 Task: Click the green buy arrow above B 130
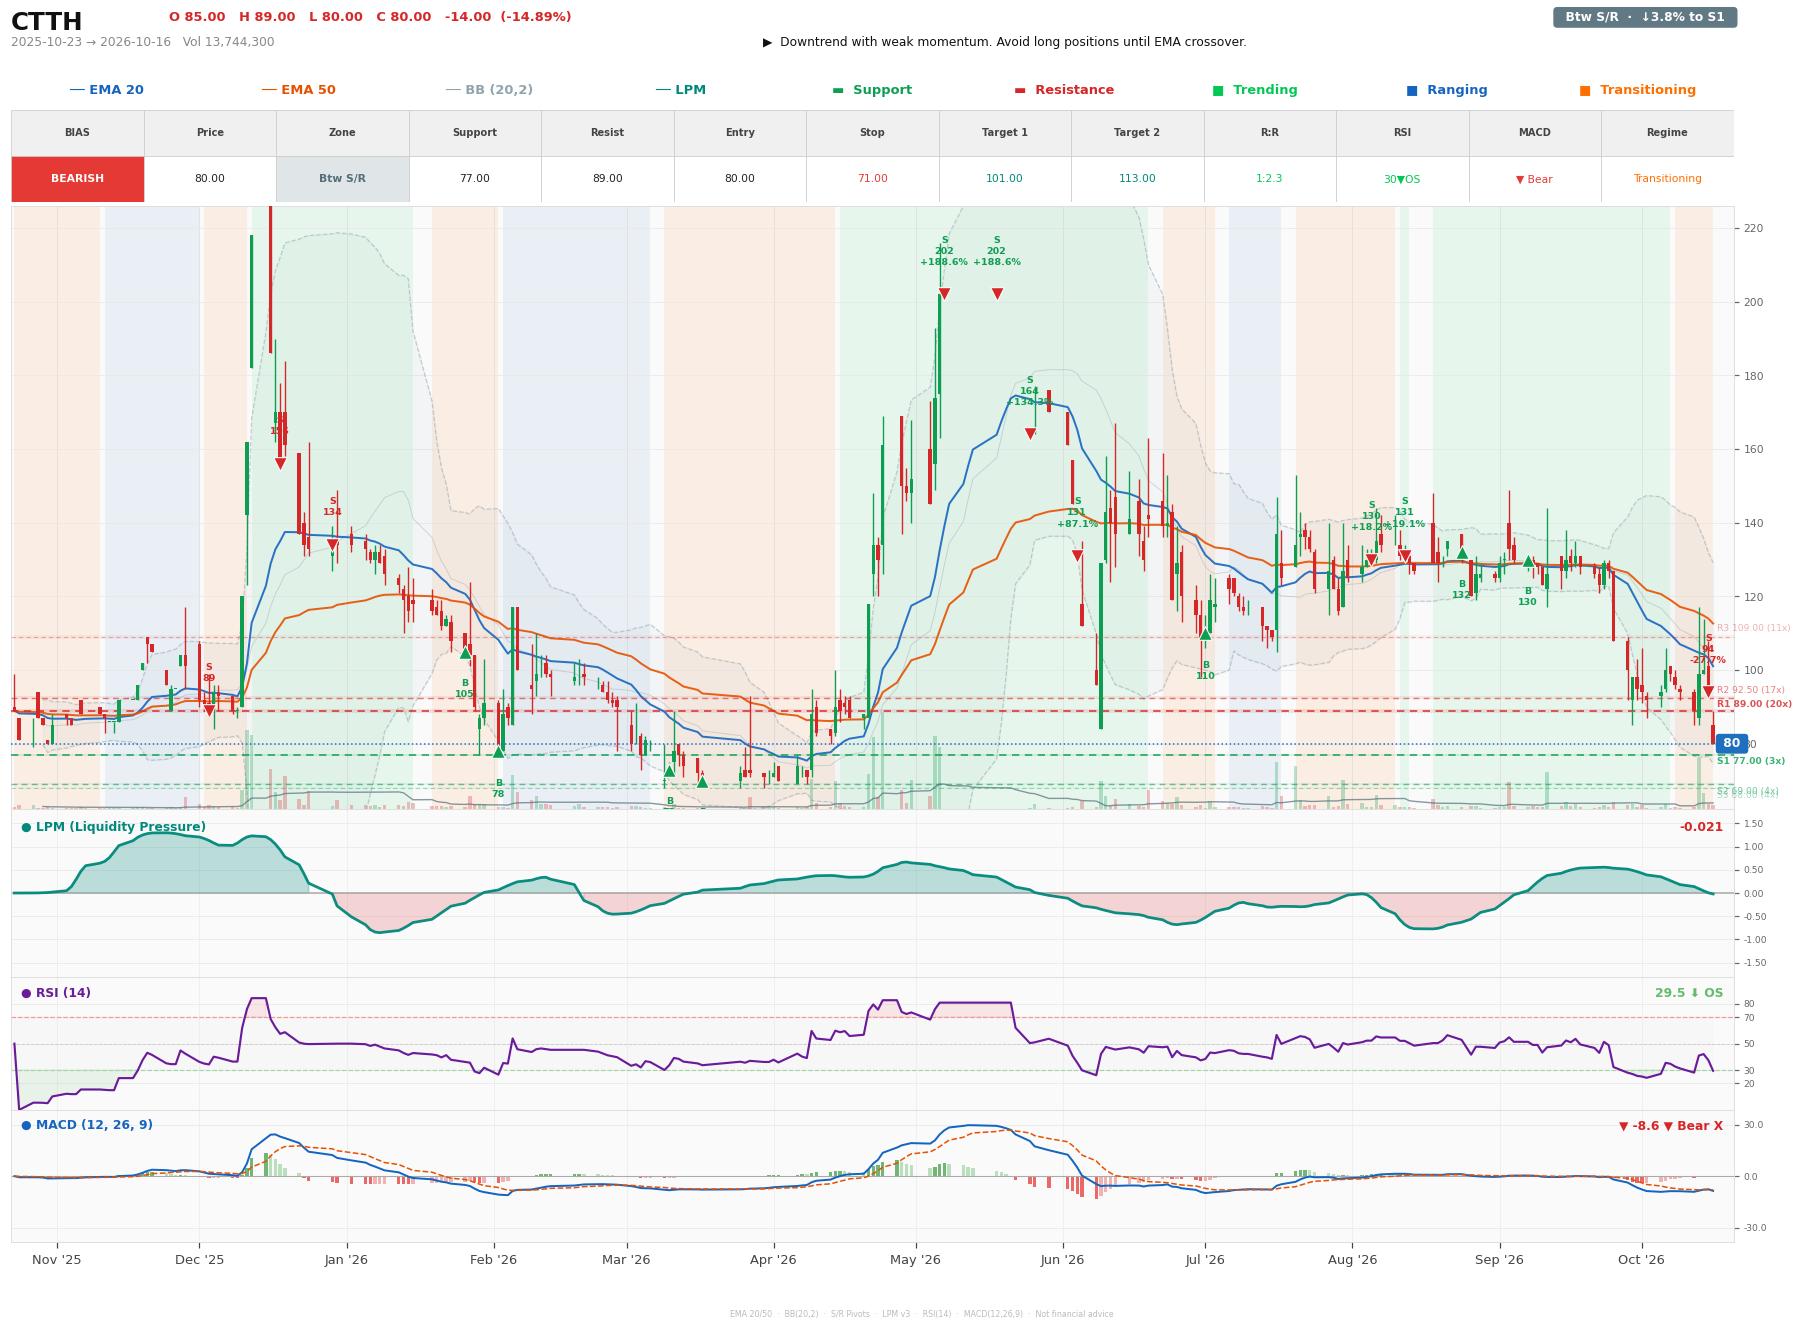tap(1528, 561)
